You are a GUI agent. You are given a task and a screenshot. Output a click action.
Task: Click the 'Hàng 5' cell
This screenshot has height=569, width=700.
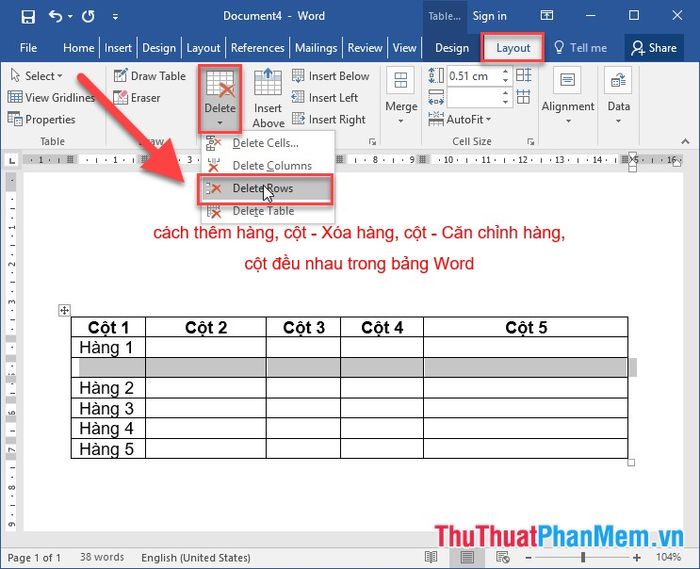click(x=108, y=449)
